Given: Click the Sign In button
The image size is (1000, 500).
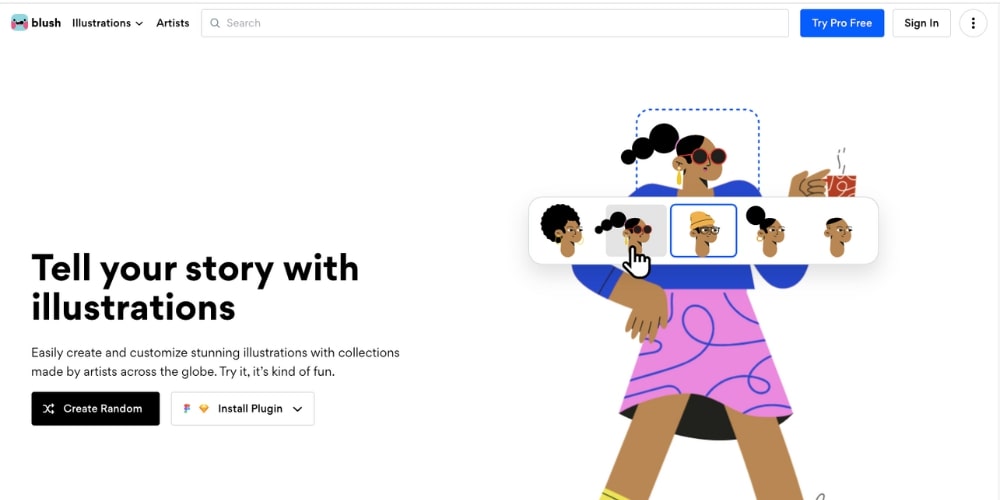Looking at the screenshot, I should click(922, 23).
